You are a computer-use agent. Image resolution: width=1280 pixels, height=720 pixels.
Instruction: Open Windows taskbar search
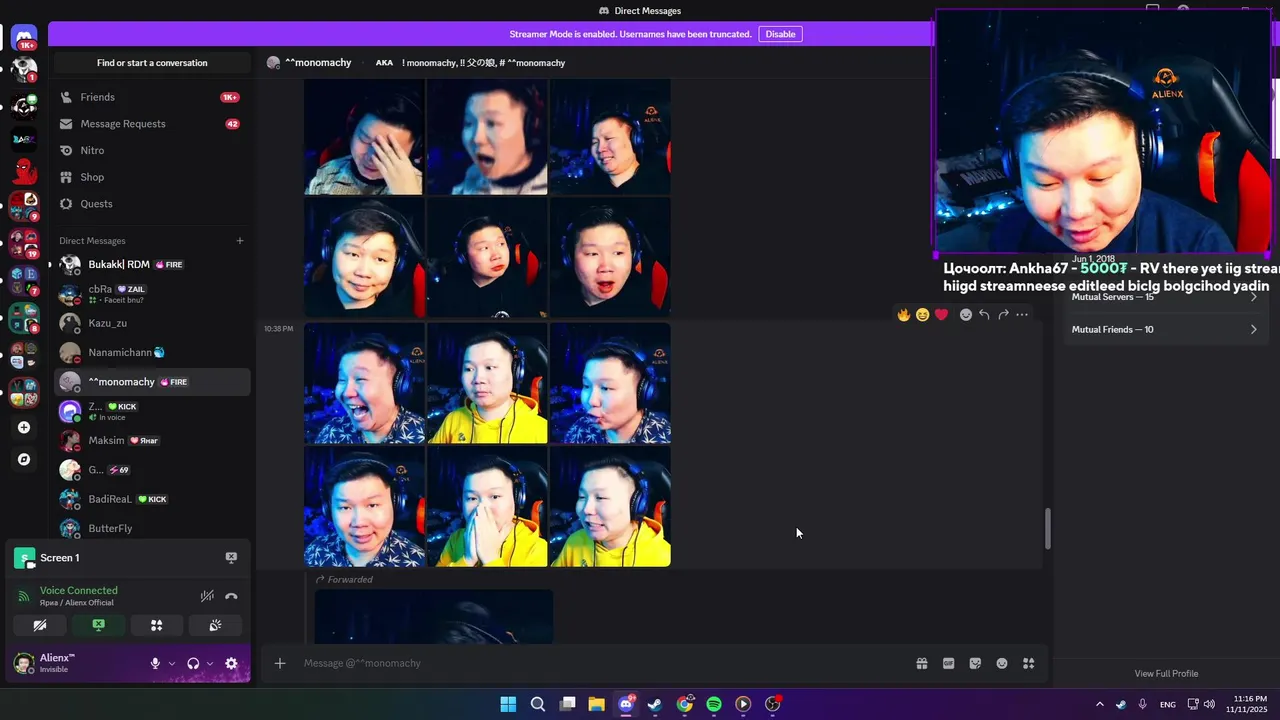pyautogui.click(x=538, y=704)
